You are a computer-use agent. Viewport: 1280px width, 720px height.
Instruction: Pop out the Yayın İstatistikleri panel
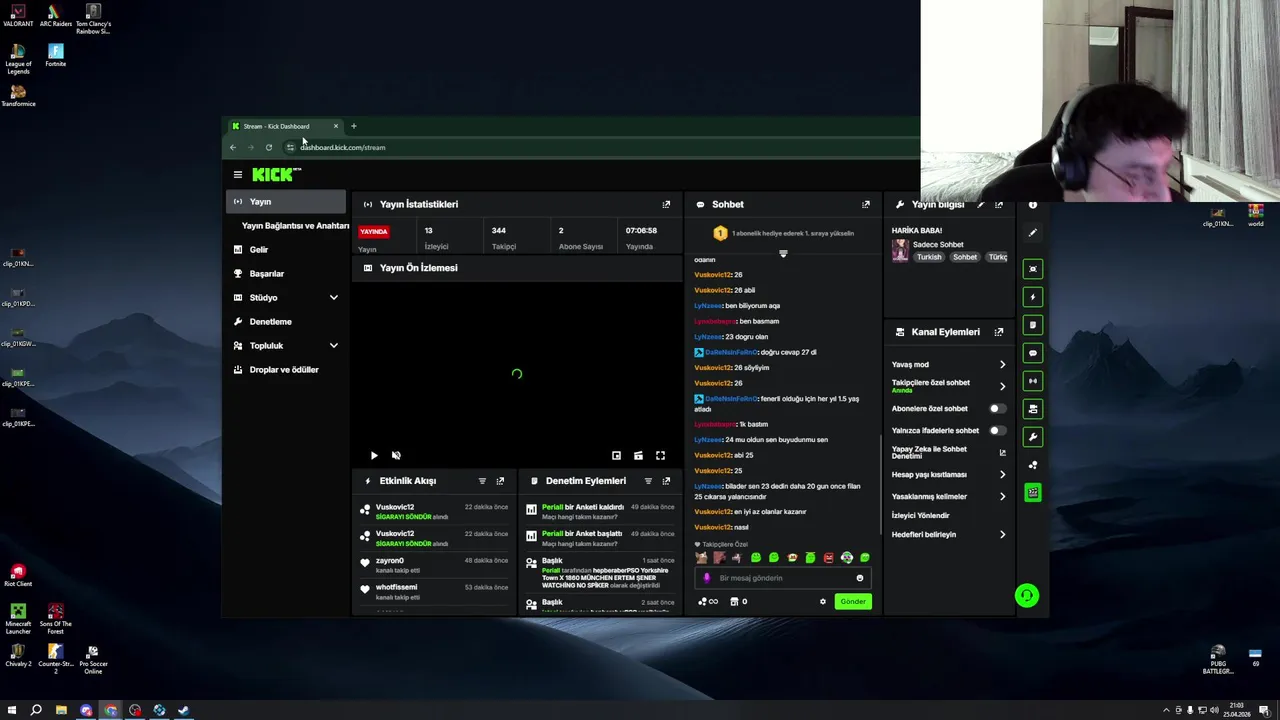[666, 204]
